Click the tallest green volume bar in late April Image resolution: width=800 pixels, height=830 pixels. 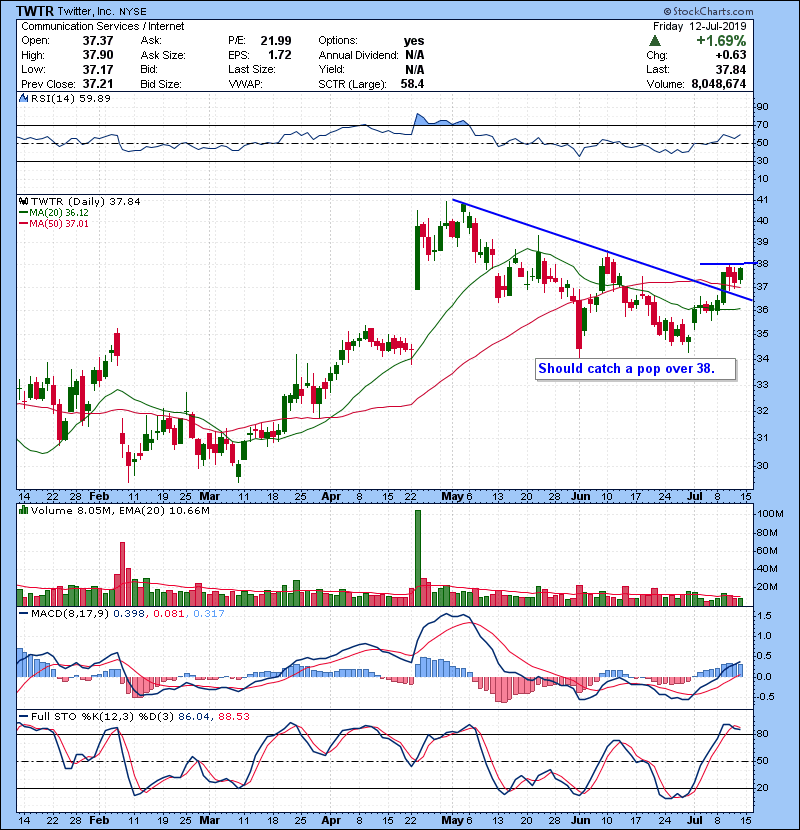tap(418, 558)
